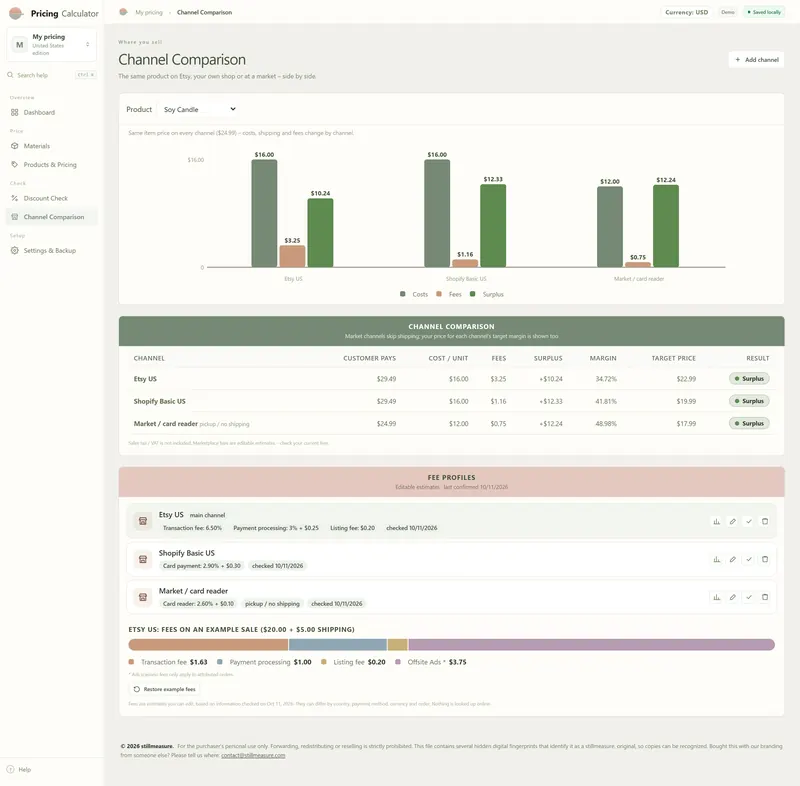Click the Shopify target price $19.99
800x786 pixels.
[x=686, y=401]
